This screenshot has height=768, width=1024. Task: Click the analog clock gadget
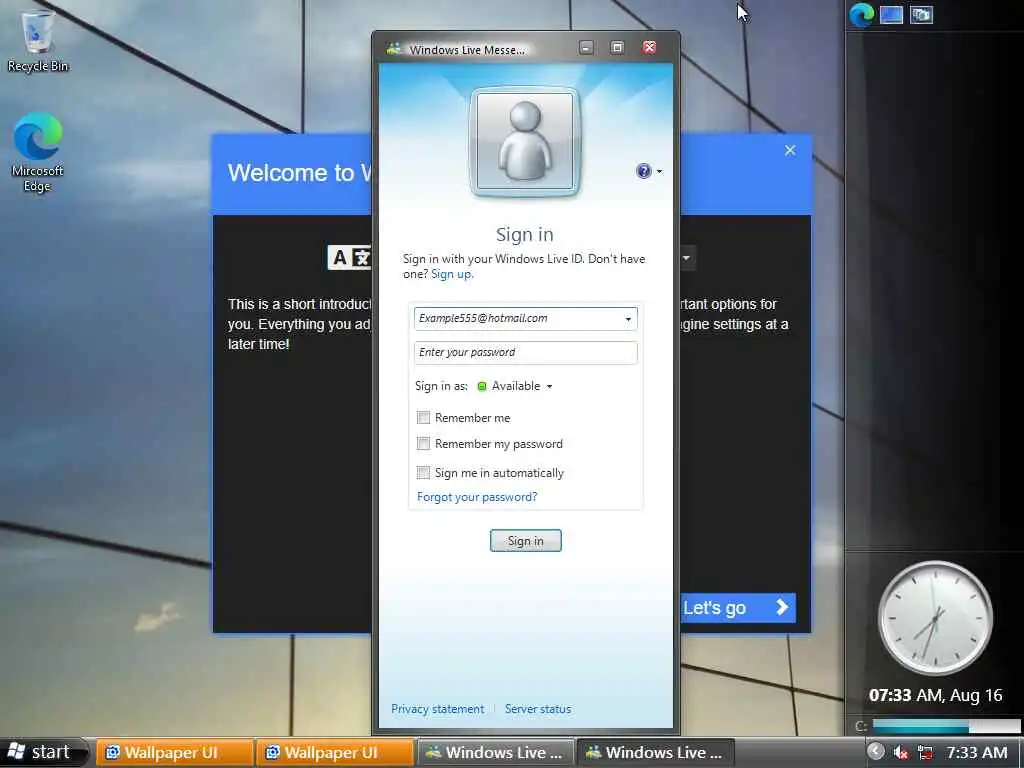click(x=935, y=618)
